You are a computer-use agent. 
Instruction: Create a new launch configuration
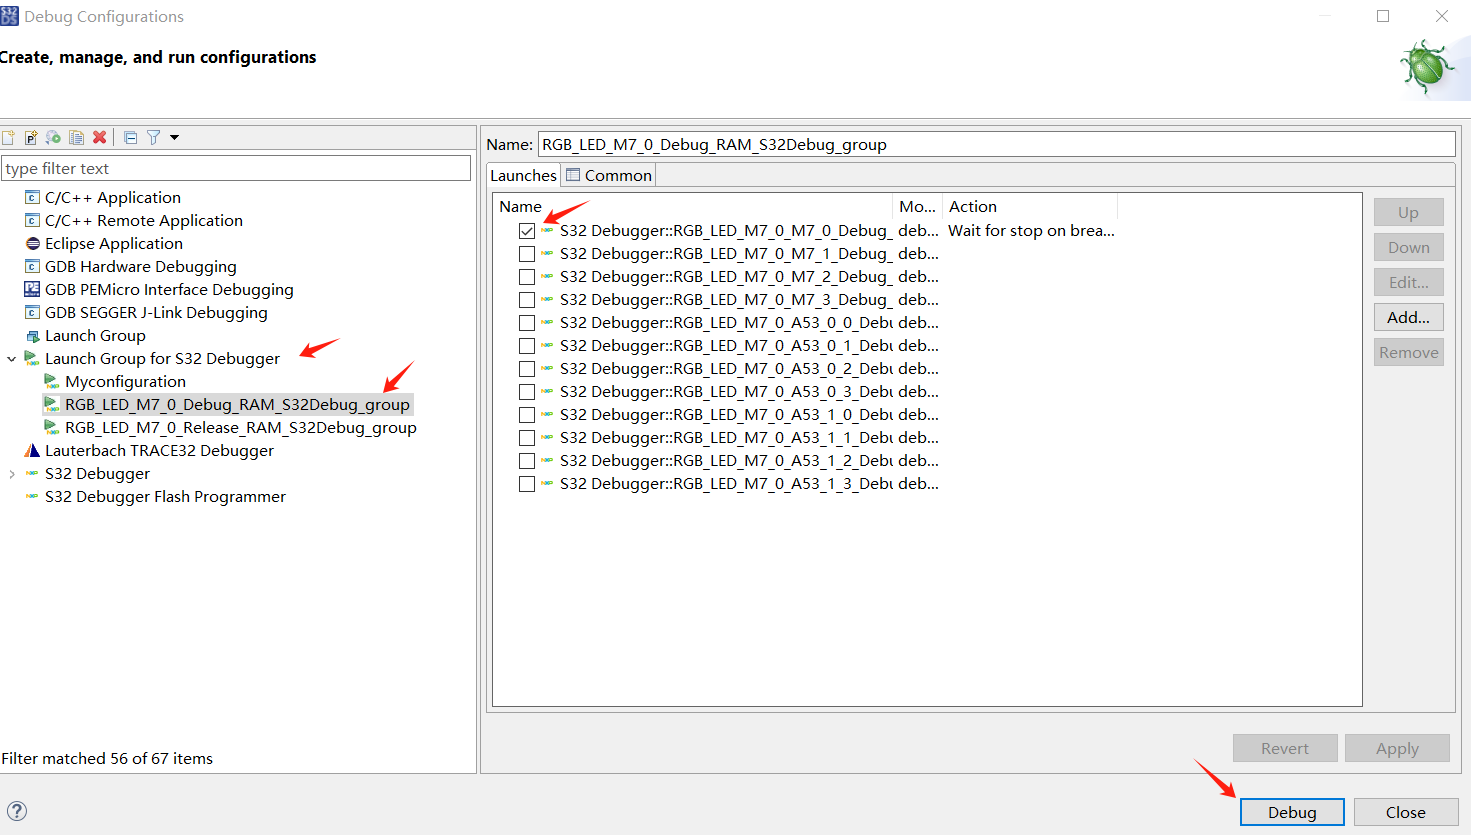(8, 137)
